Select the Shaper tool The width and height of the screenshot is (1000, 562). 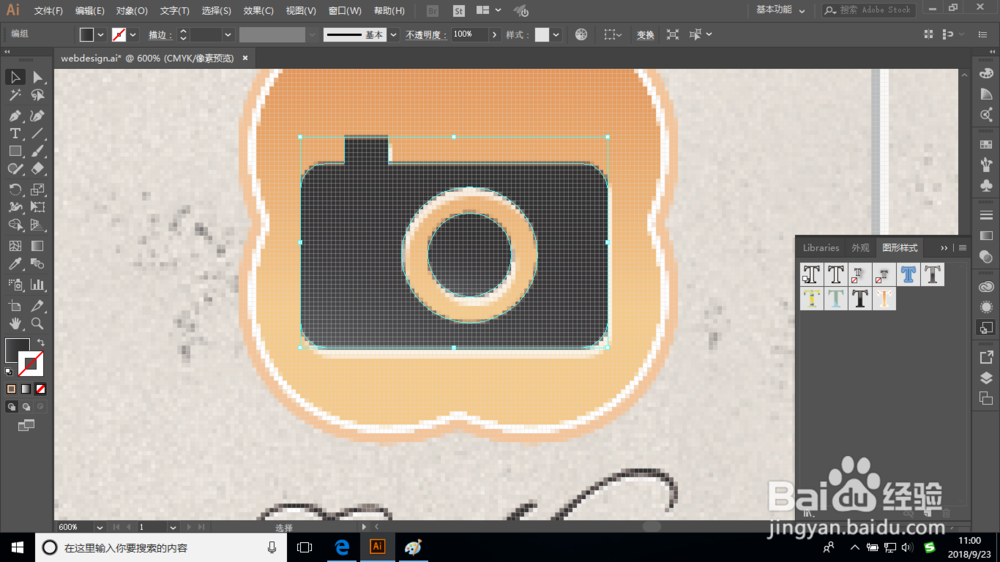click(15, 169)
